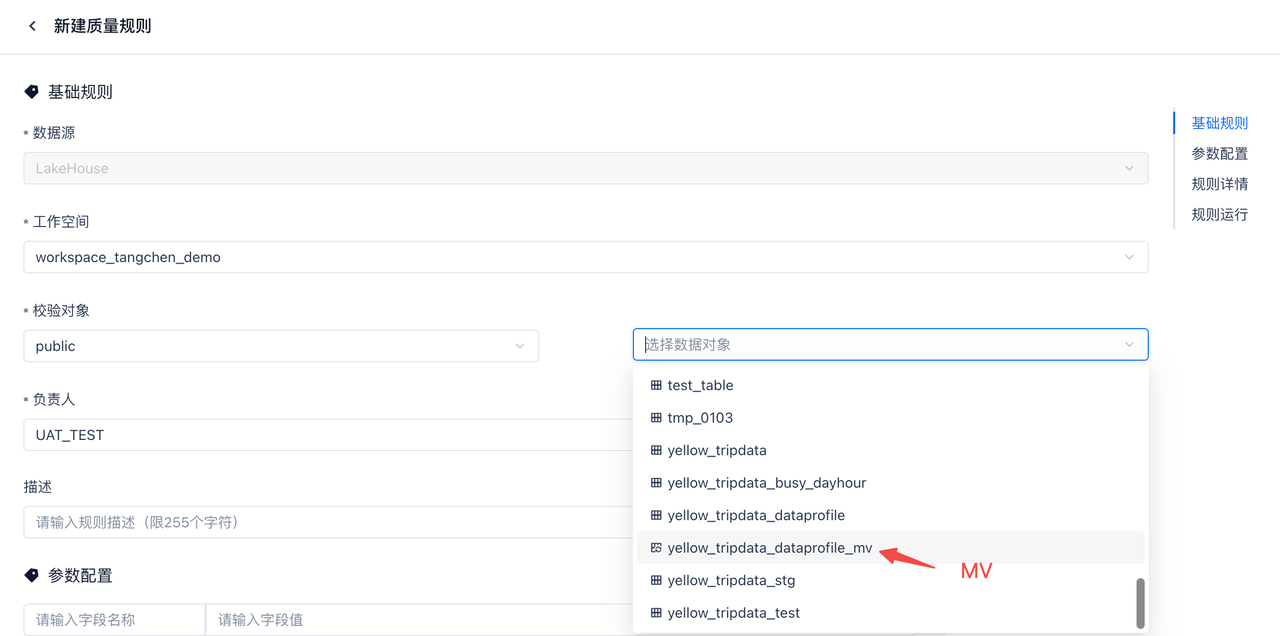Click the back arrow beside 新建质量规则
Image resolution: width=1280 pixels, height=636 pixels.
(32, 26)
